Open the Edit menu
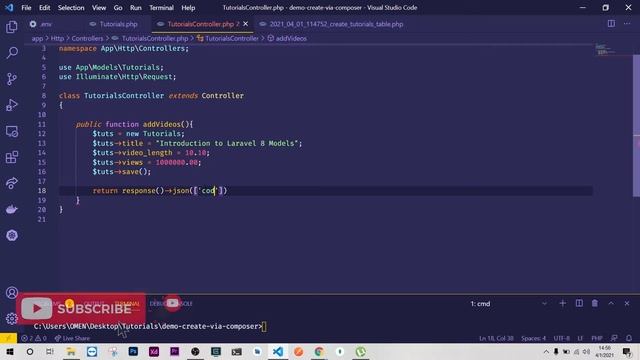 tap(44, 8)
